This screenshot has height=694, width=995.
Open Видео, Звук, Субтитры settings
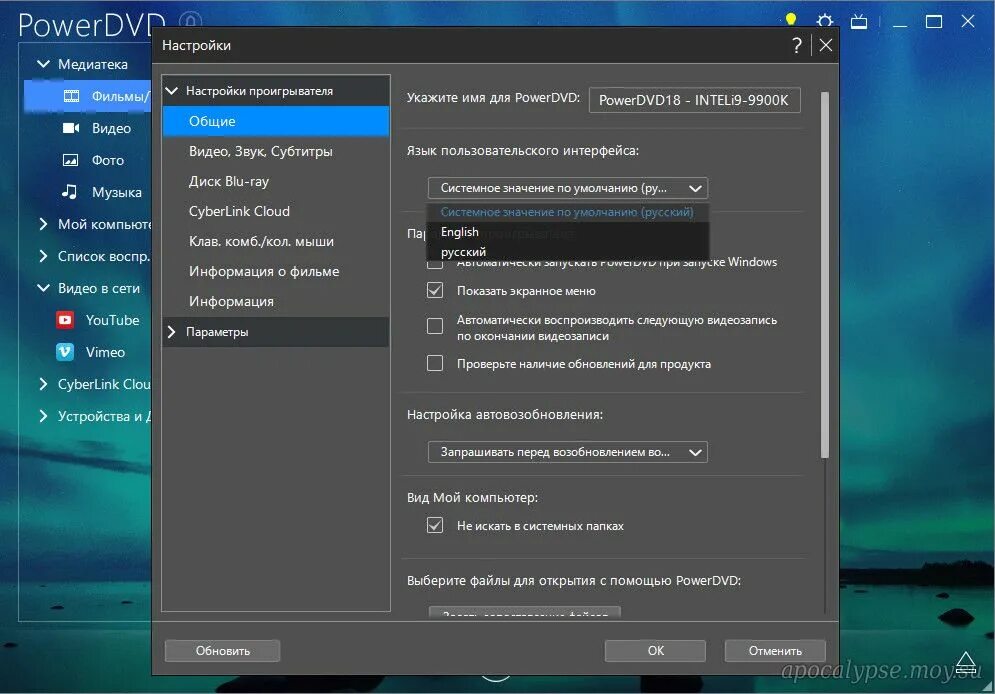tap(276, 151)
